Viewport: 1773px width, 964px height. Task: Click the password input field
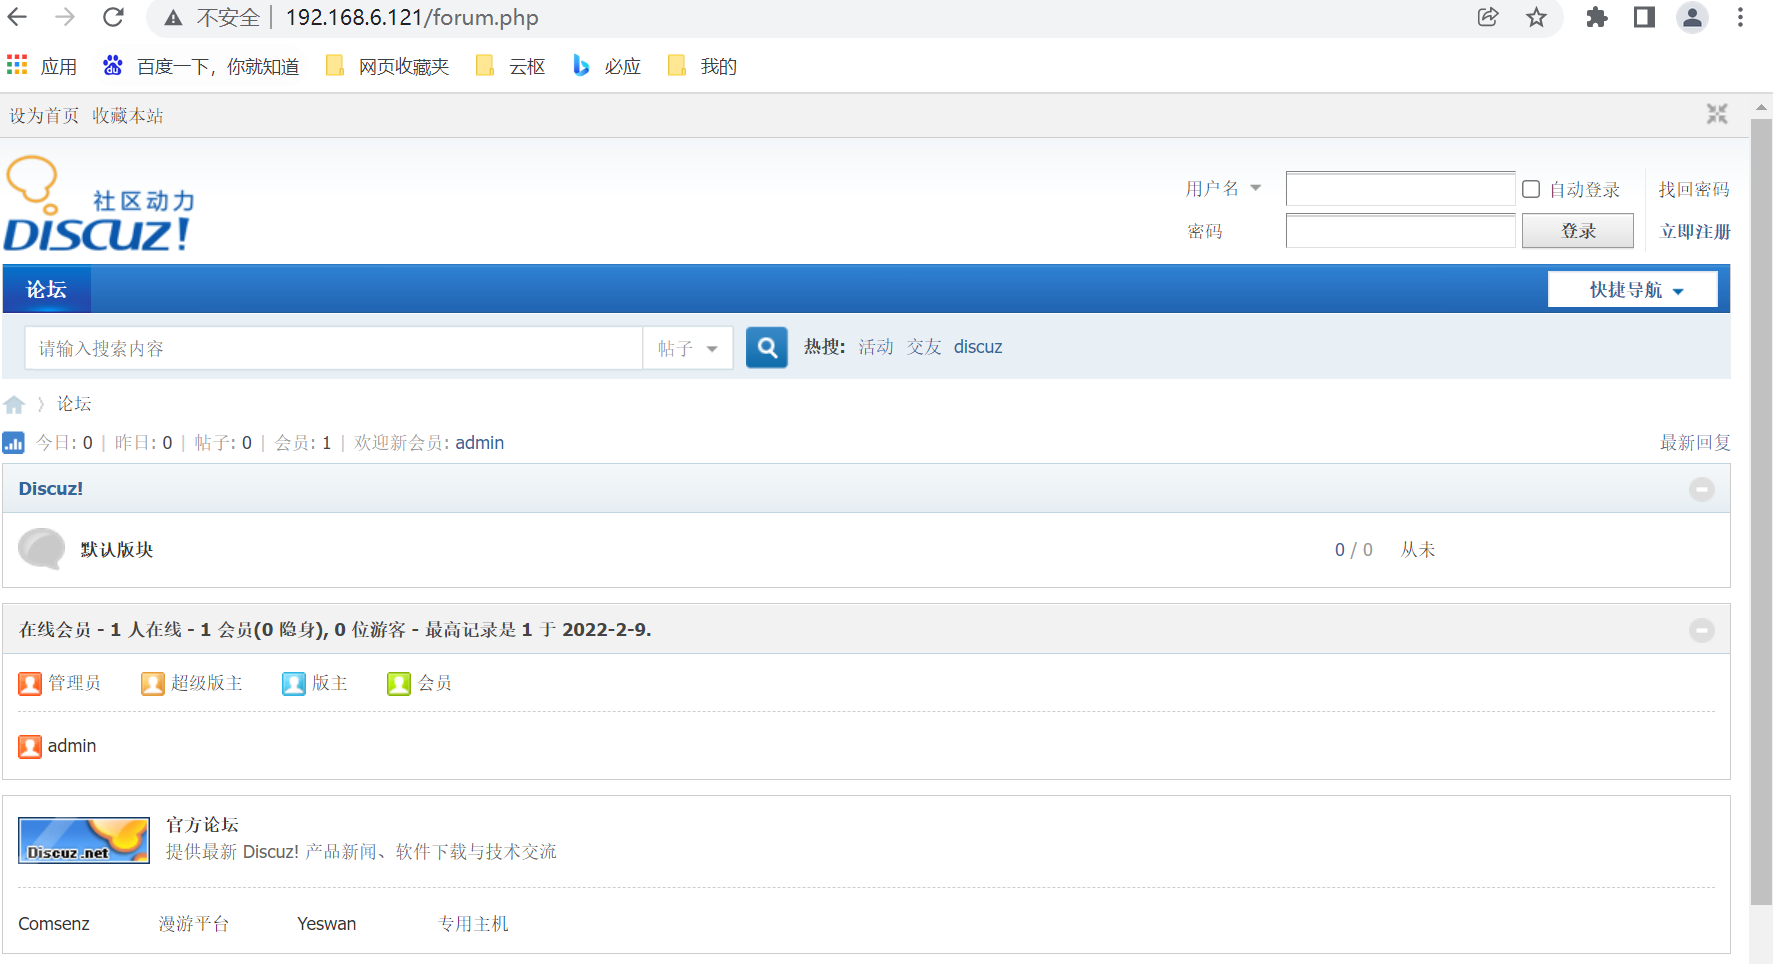point(1400,231)
